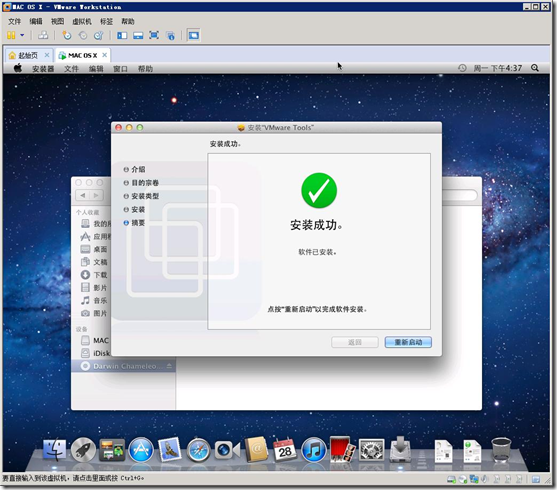Open Spotlight search magnifier icon
The height and width of the screenshot is (490, 557).
pyautogui.click(x=535, y=68)
